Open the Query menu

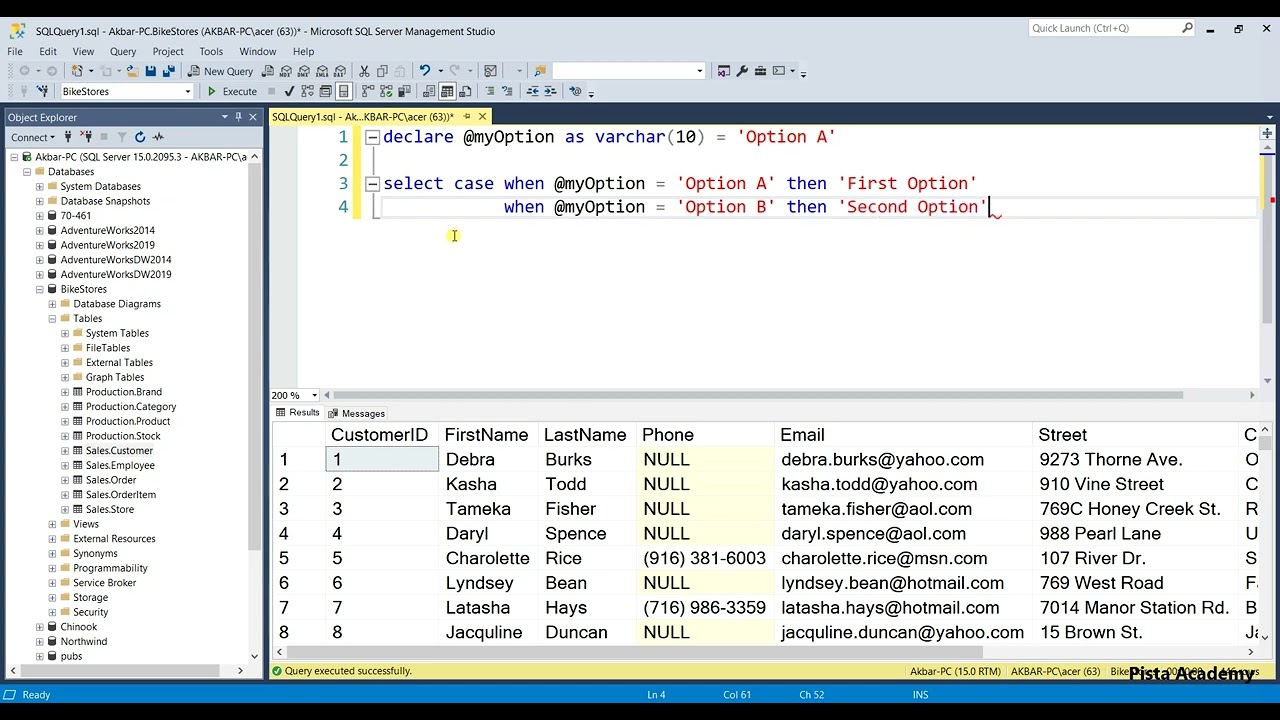(x=123, y=51)
